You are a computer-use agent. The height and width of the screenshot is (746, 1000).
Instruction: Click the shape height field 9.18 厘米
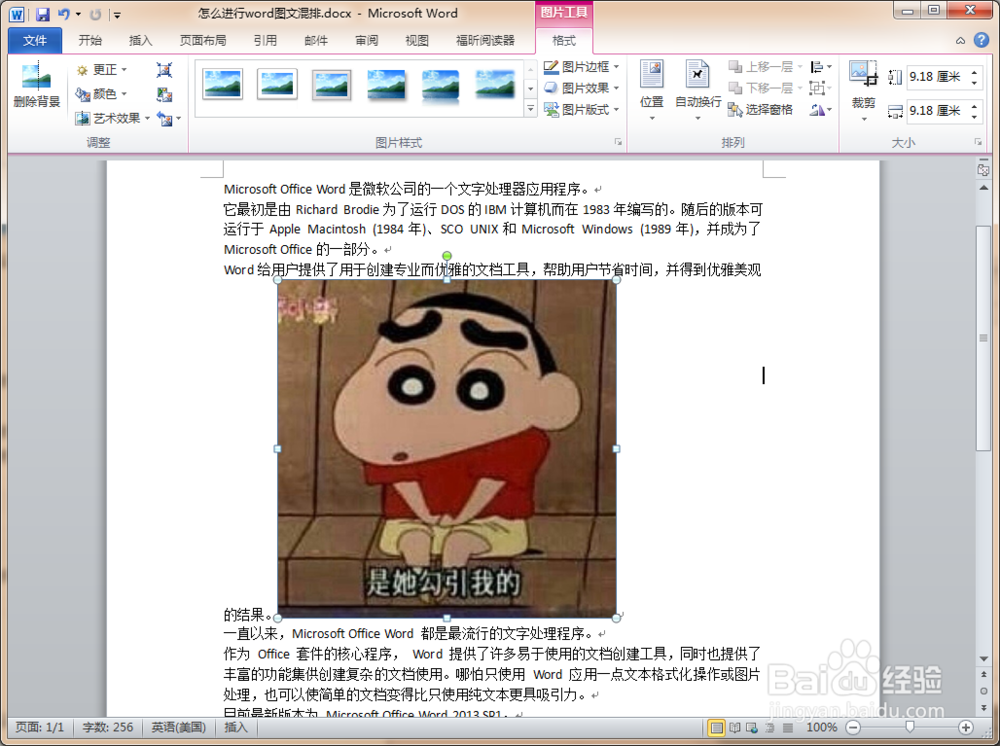click(936, 77)
